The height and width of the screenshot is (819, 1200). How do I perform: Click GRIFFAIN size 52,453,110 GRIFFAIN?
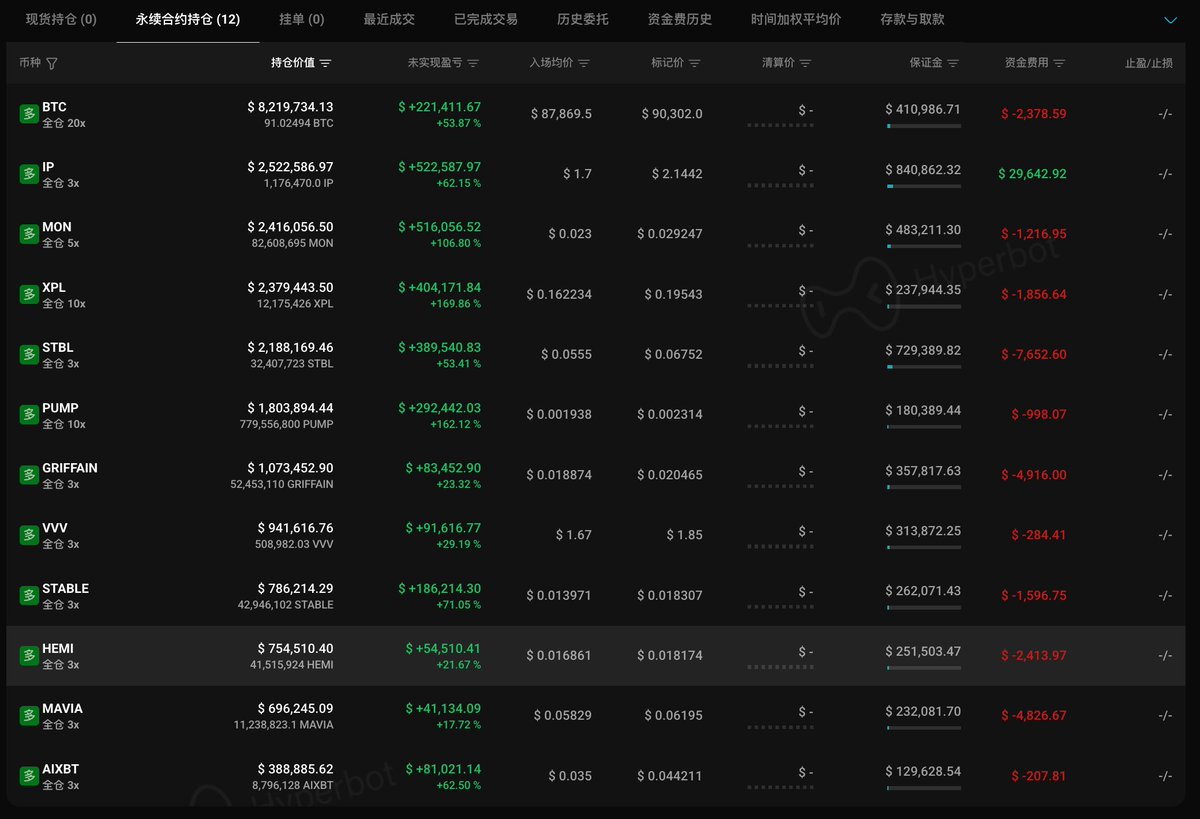click(x=282, y=484)
